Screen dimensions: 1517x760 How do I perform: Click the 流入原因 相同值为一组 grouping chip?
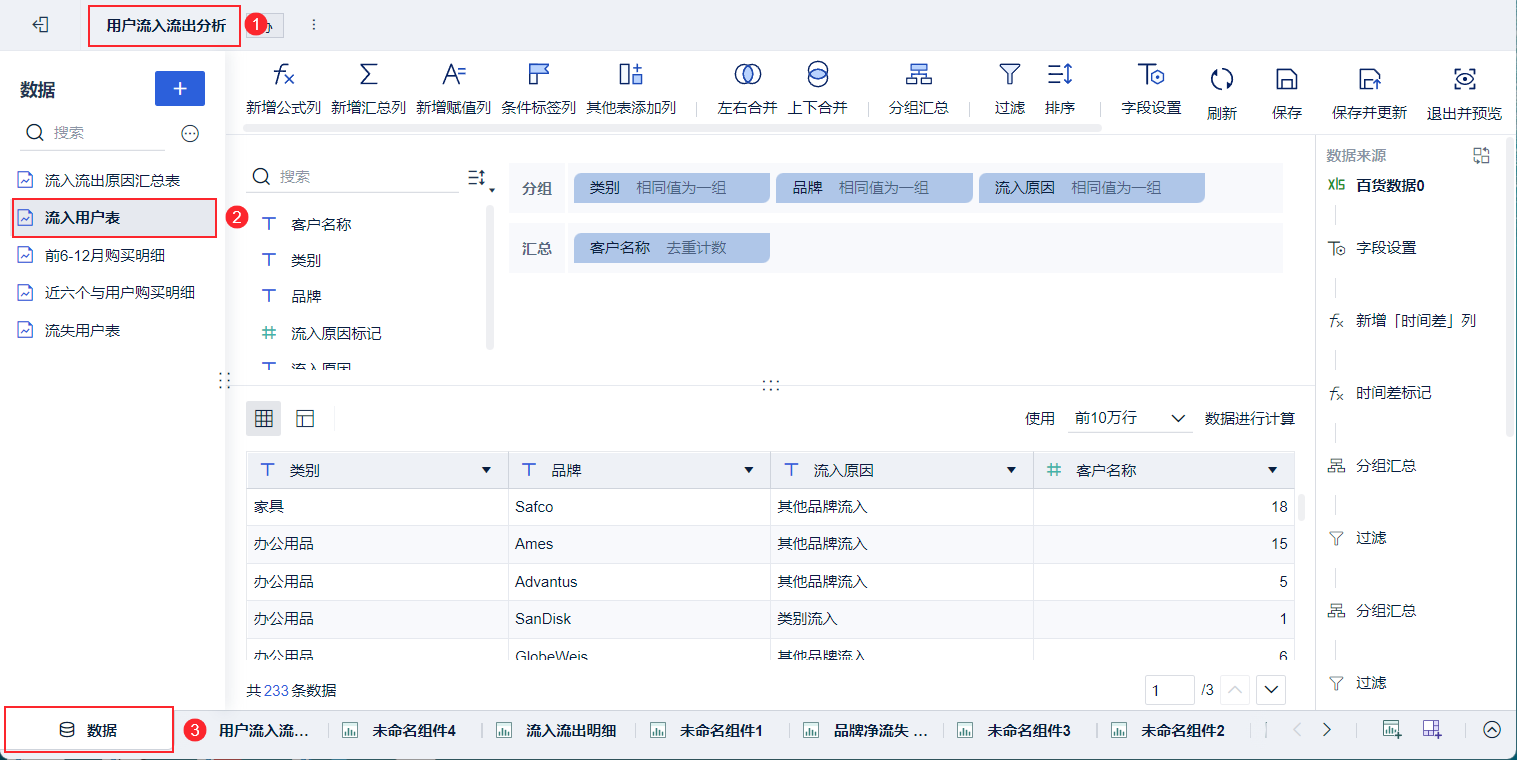pyautogui.click(x=1091, y=188)
